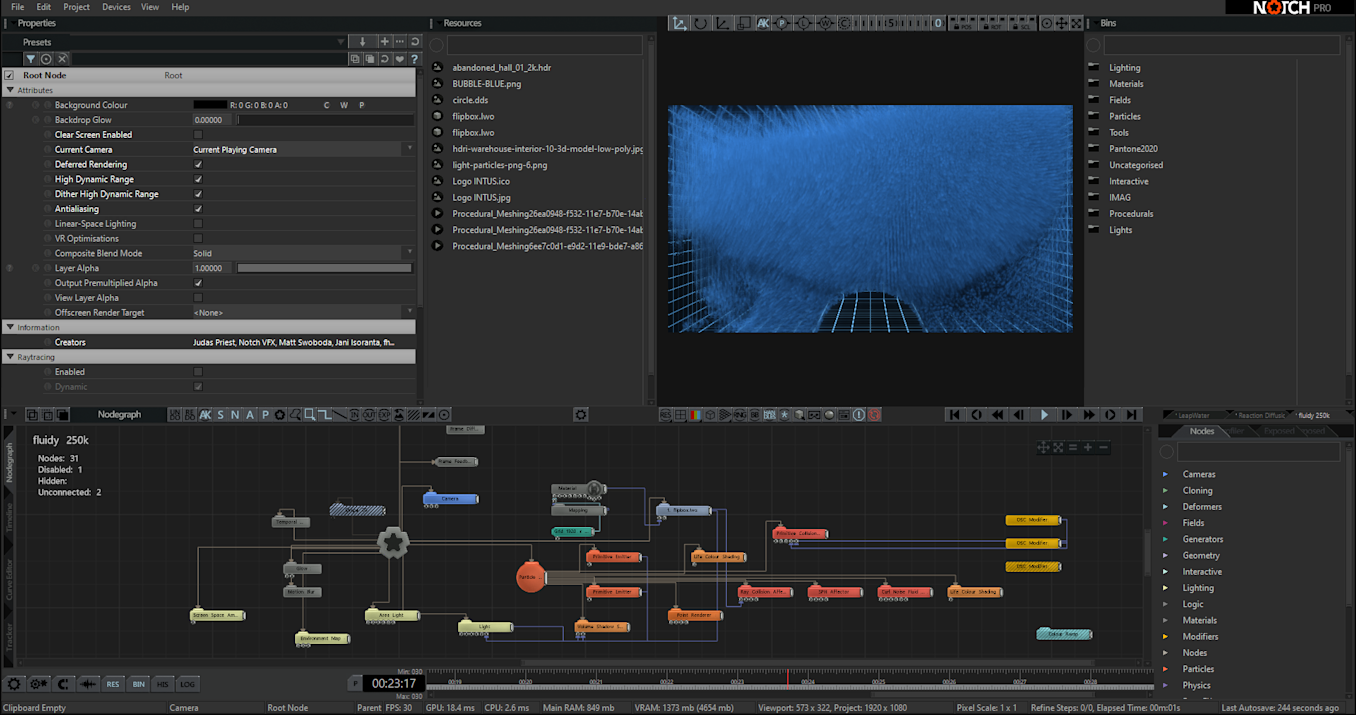Click the nodegraph settings gear icon
The height and width of the screenshot is (715, 1356).
tap(581, 415)
